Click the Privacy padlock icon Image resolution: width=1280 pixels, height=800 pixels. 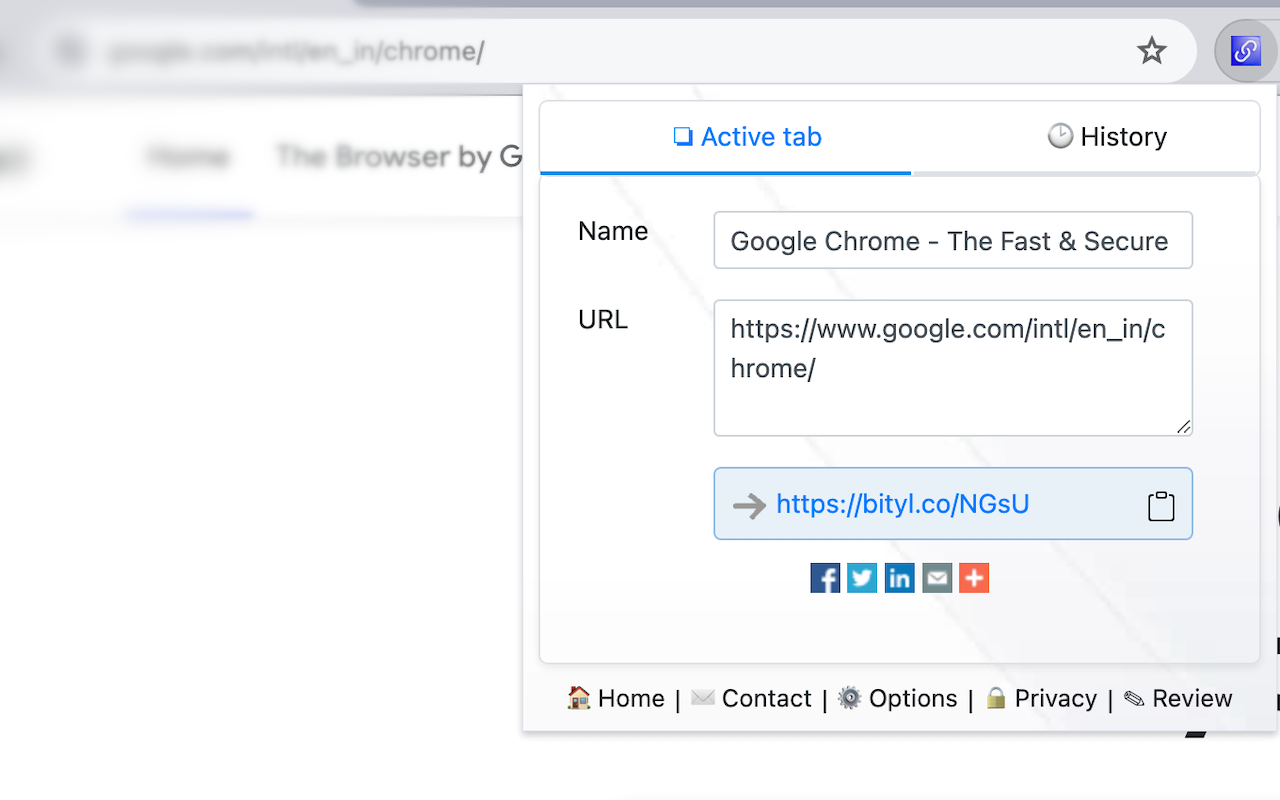(997, 698)
